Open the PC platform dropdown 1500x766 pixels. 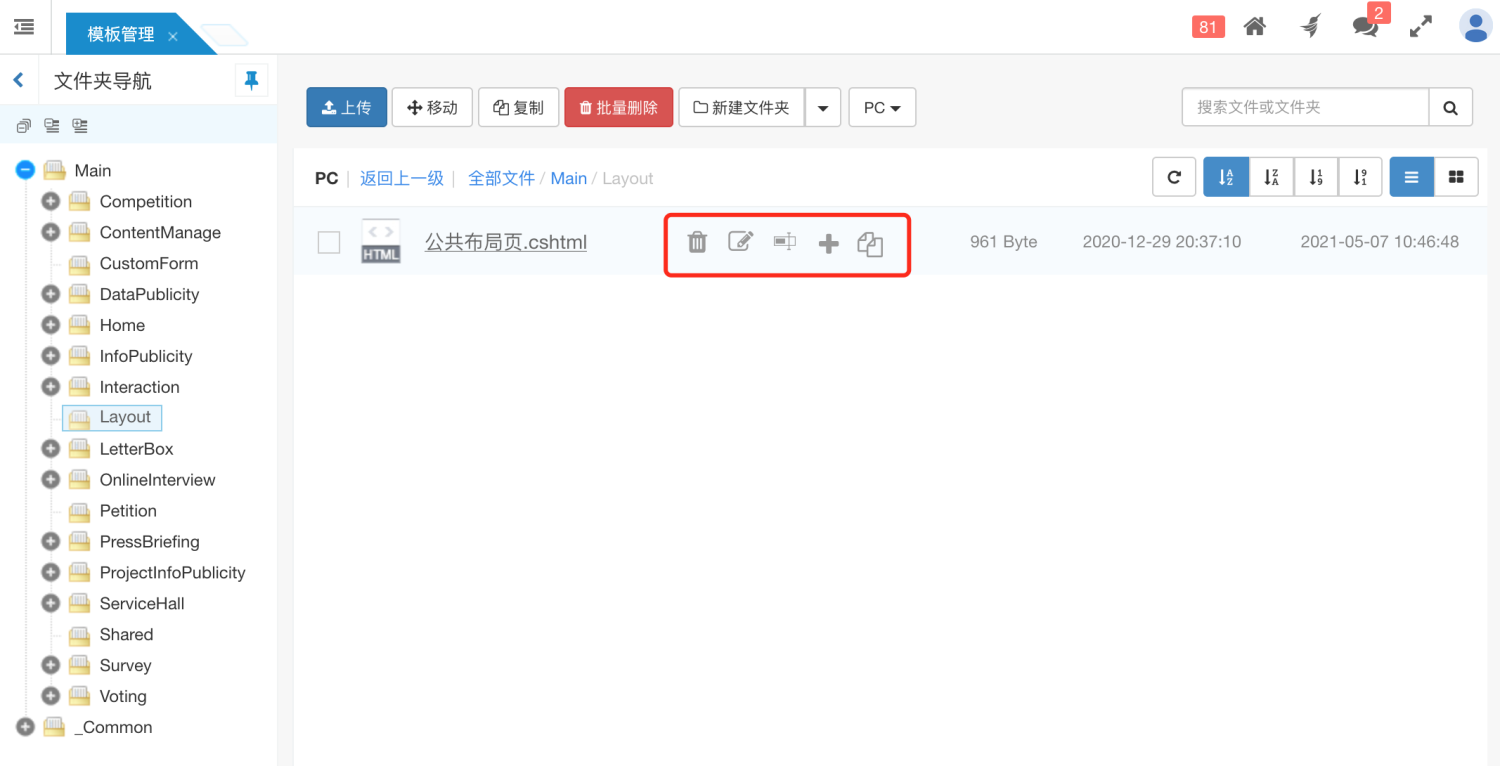[882, 107]
